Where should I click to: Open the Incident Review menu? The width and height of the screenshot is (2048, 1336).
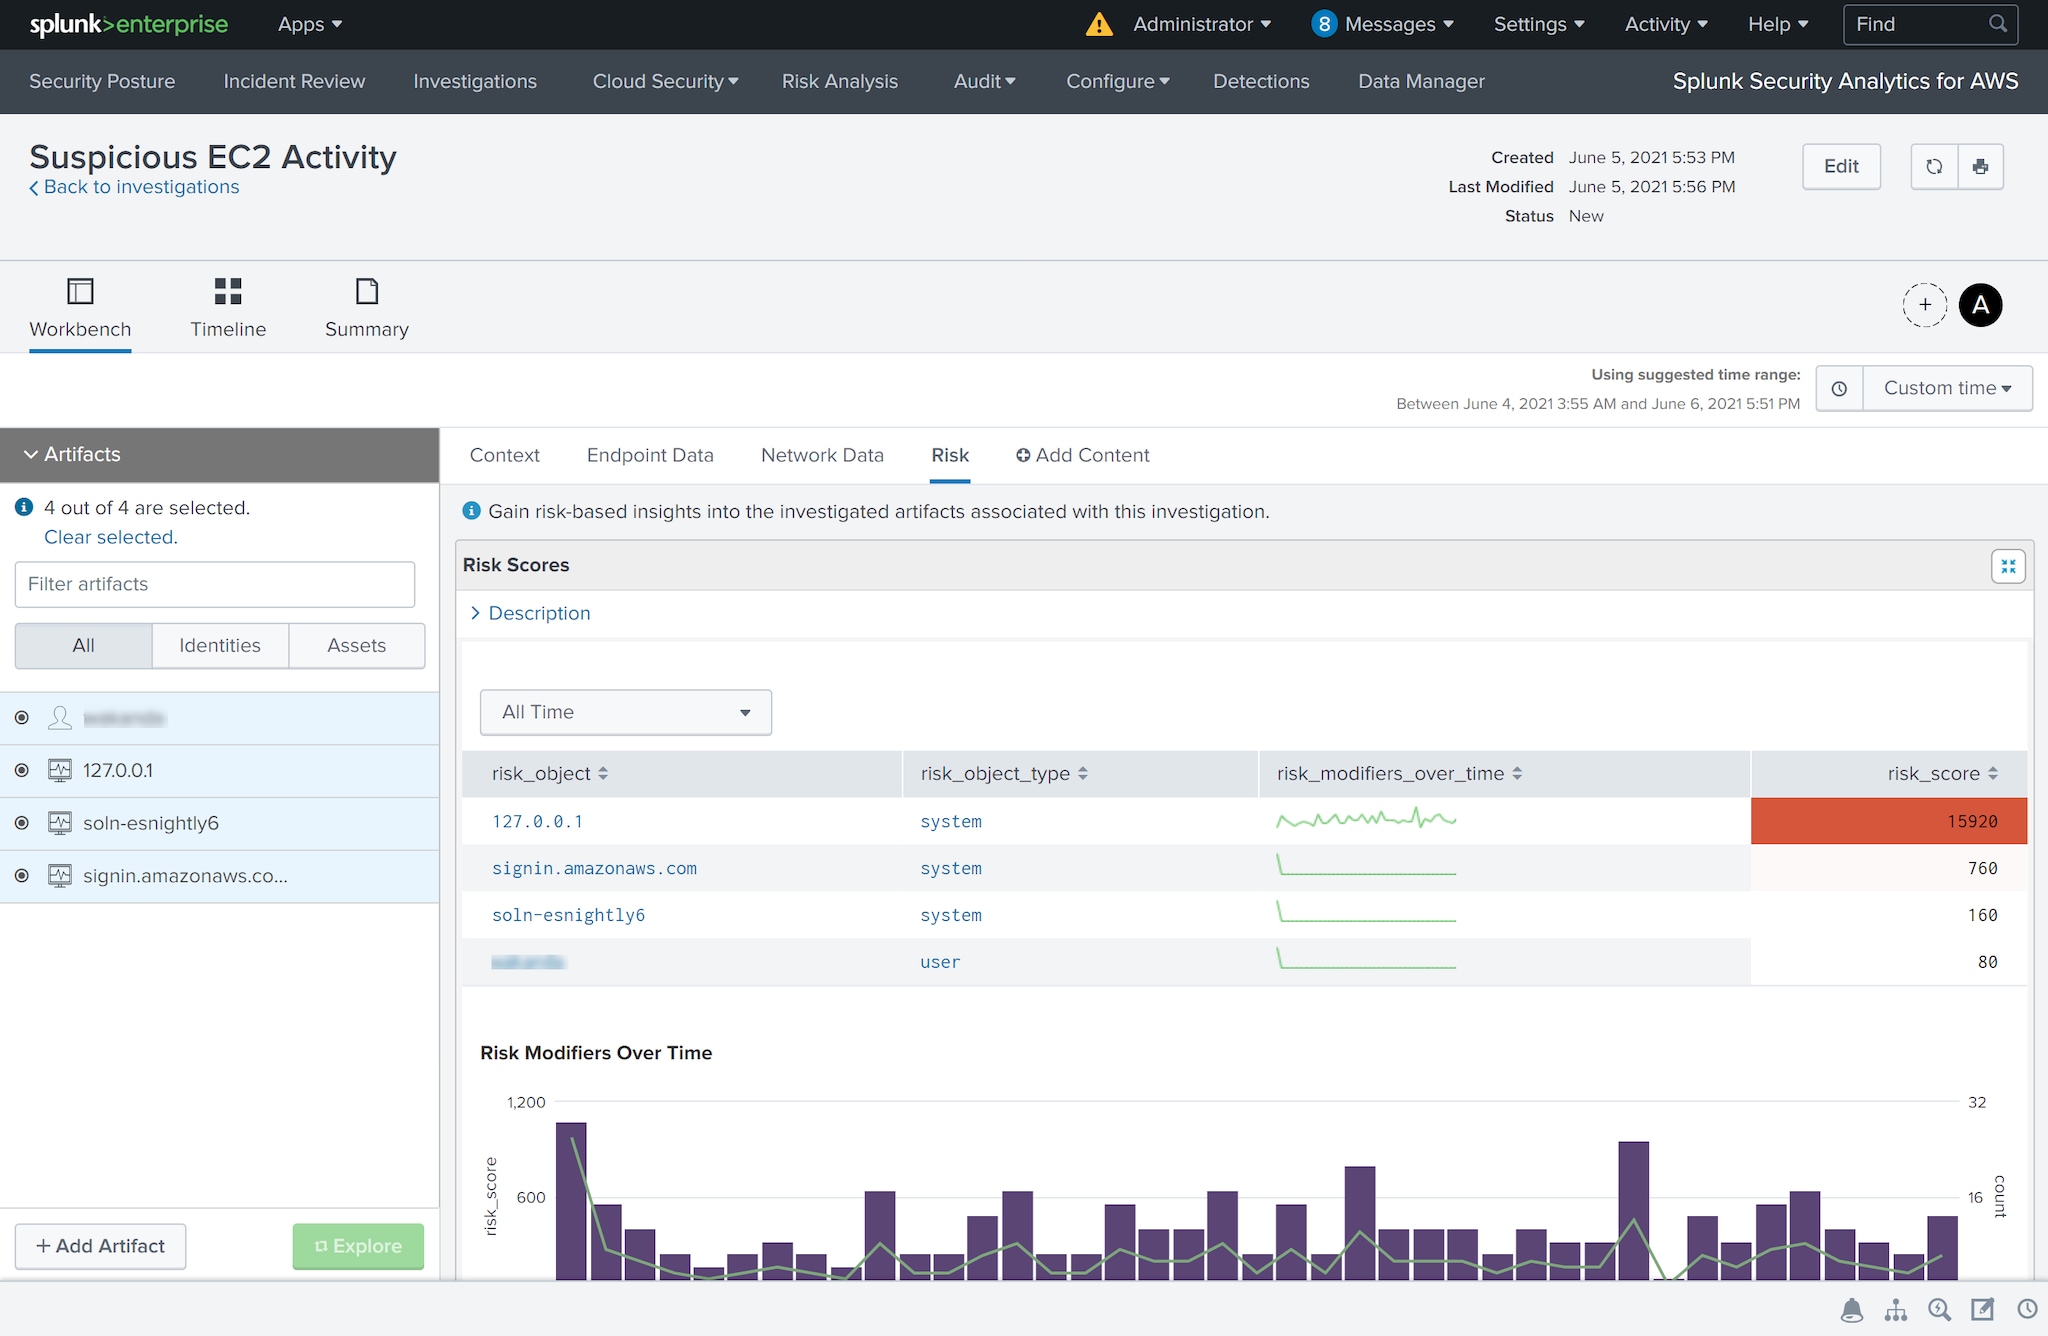click(x=294, y=81)
